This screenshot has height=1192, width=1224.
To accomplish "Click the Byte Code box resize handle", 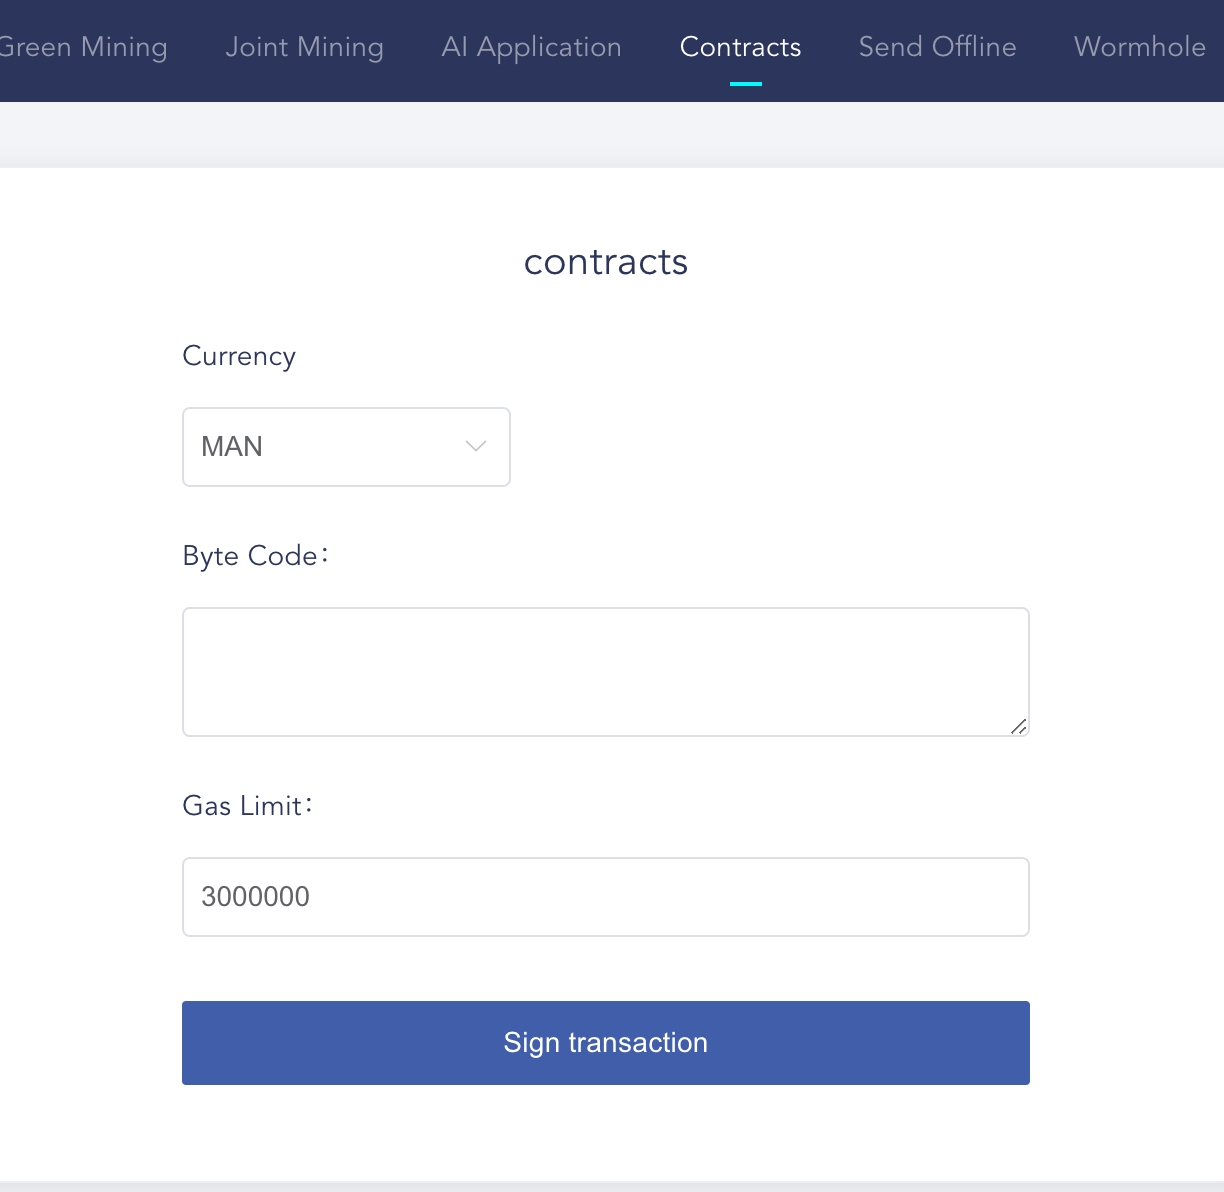I will point(1019,727).
